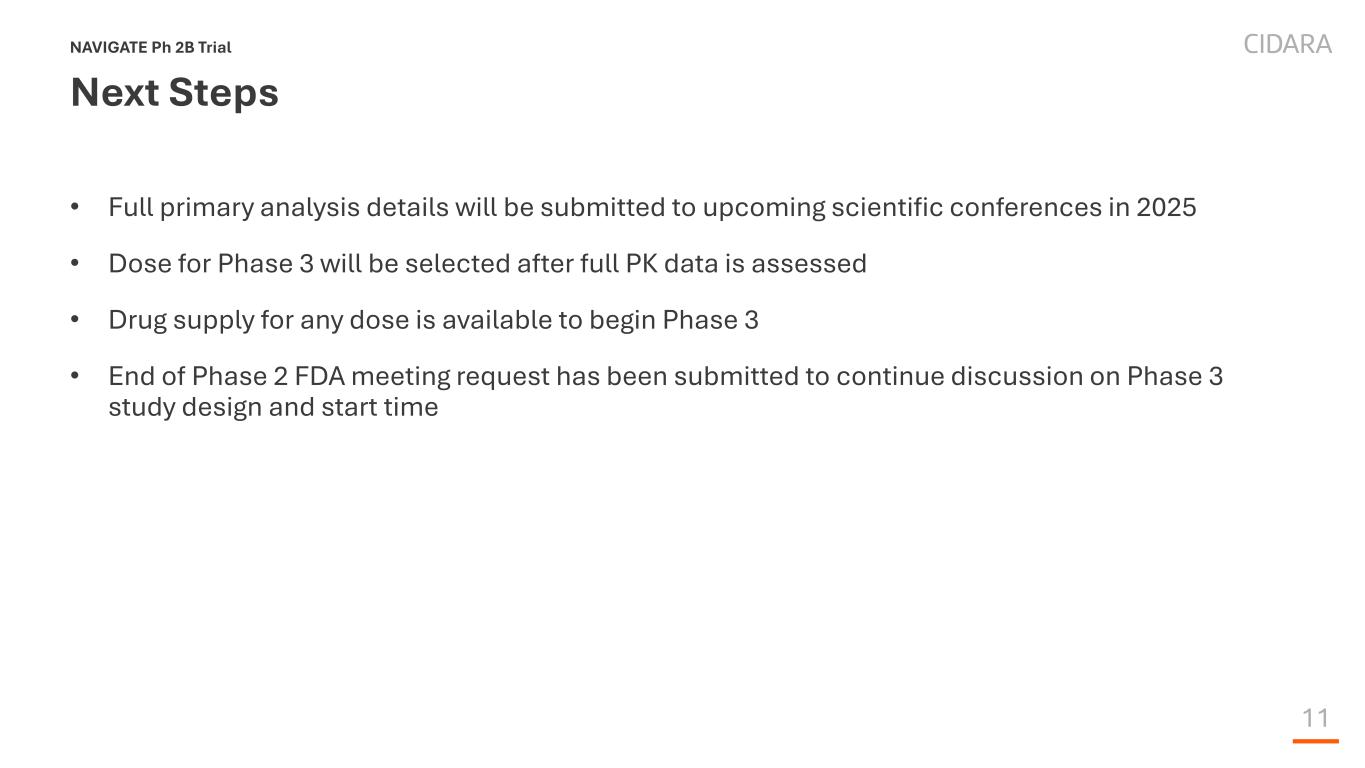Click the bullet marker before "Drug supply"
This screenshot has height=768, width=1365.
[x=75, y=320]
